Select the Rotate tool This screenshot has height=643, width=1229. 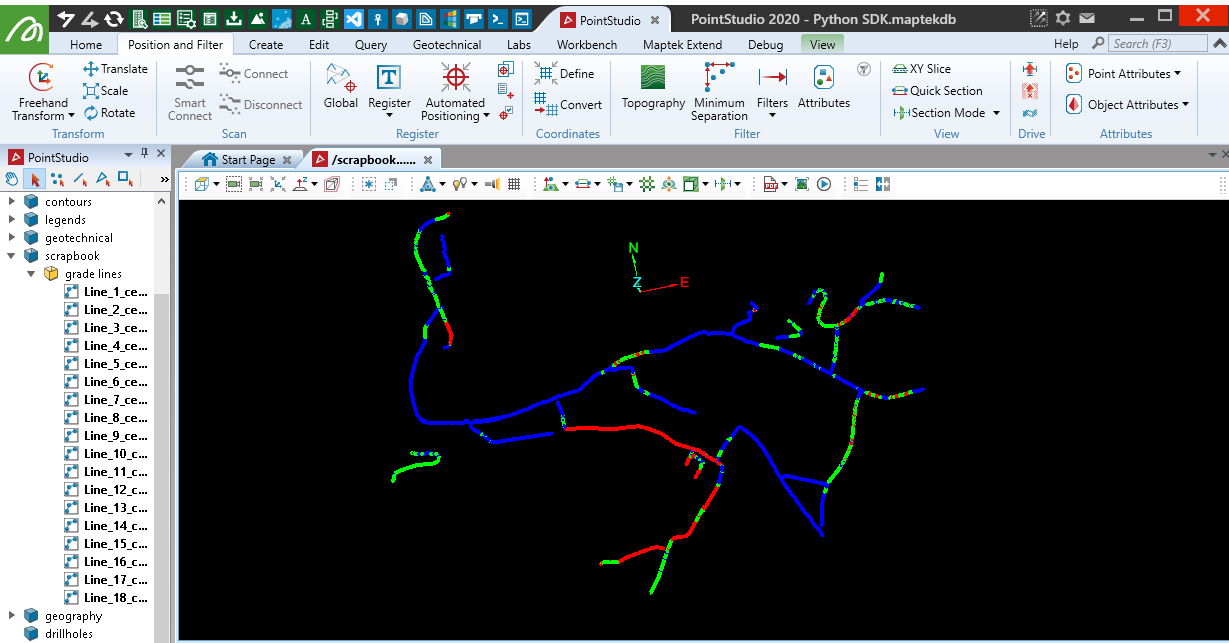pos(110,113)
